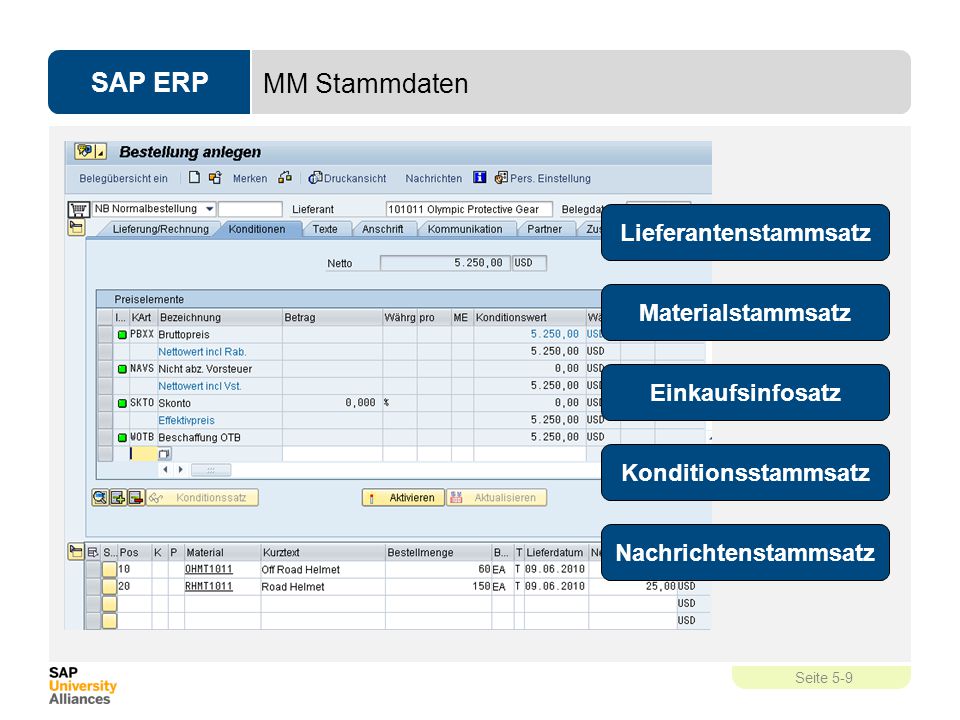The width and height of the screenshot is (960, 720).
Task: Click the horizontal scrollbar handle of Preiselemente
Action: [x=211, y=470]
